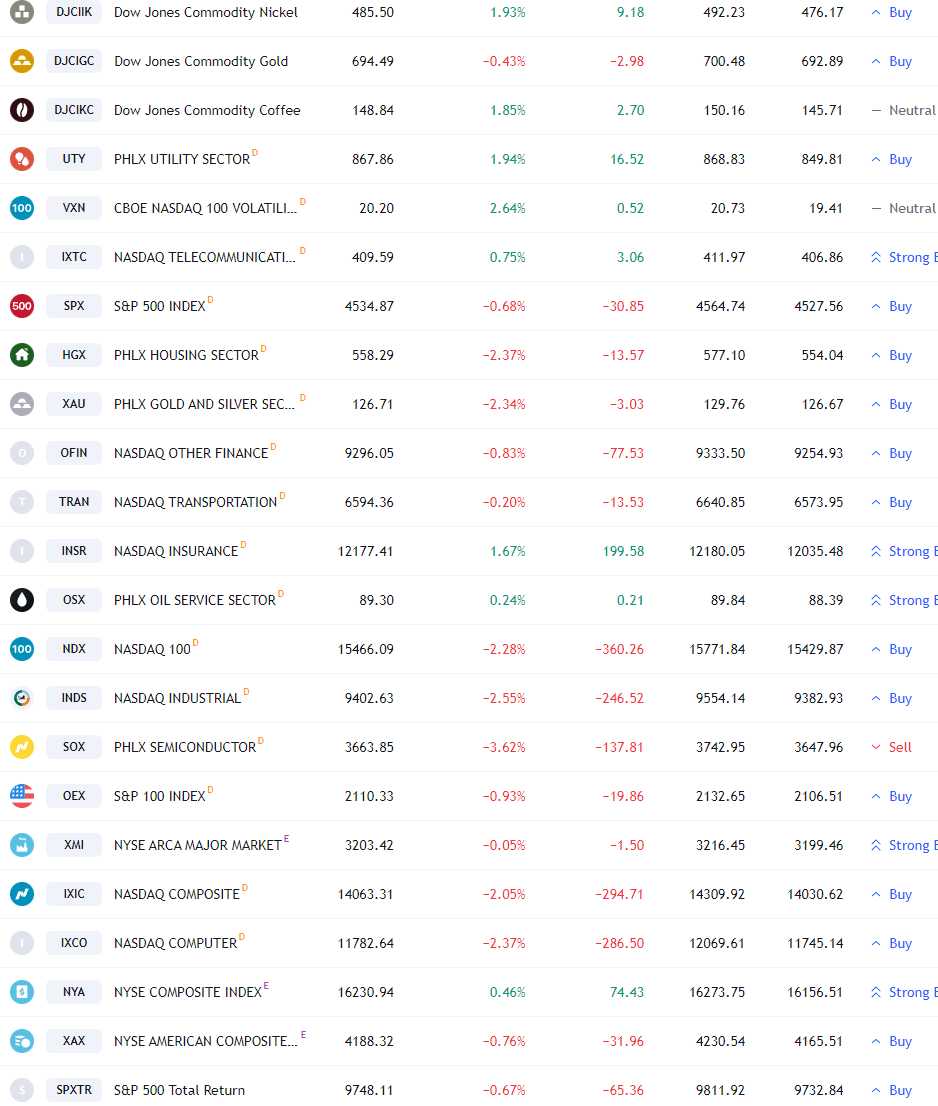Open the DJCIGC ticker symbol
The width and height of the screenshot is (938, 1106).
74,61
